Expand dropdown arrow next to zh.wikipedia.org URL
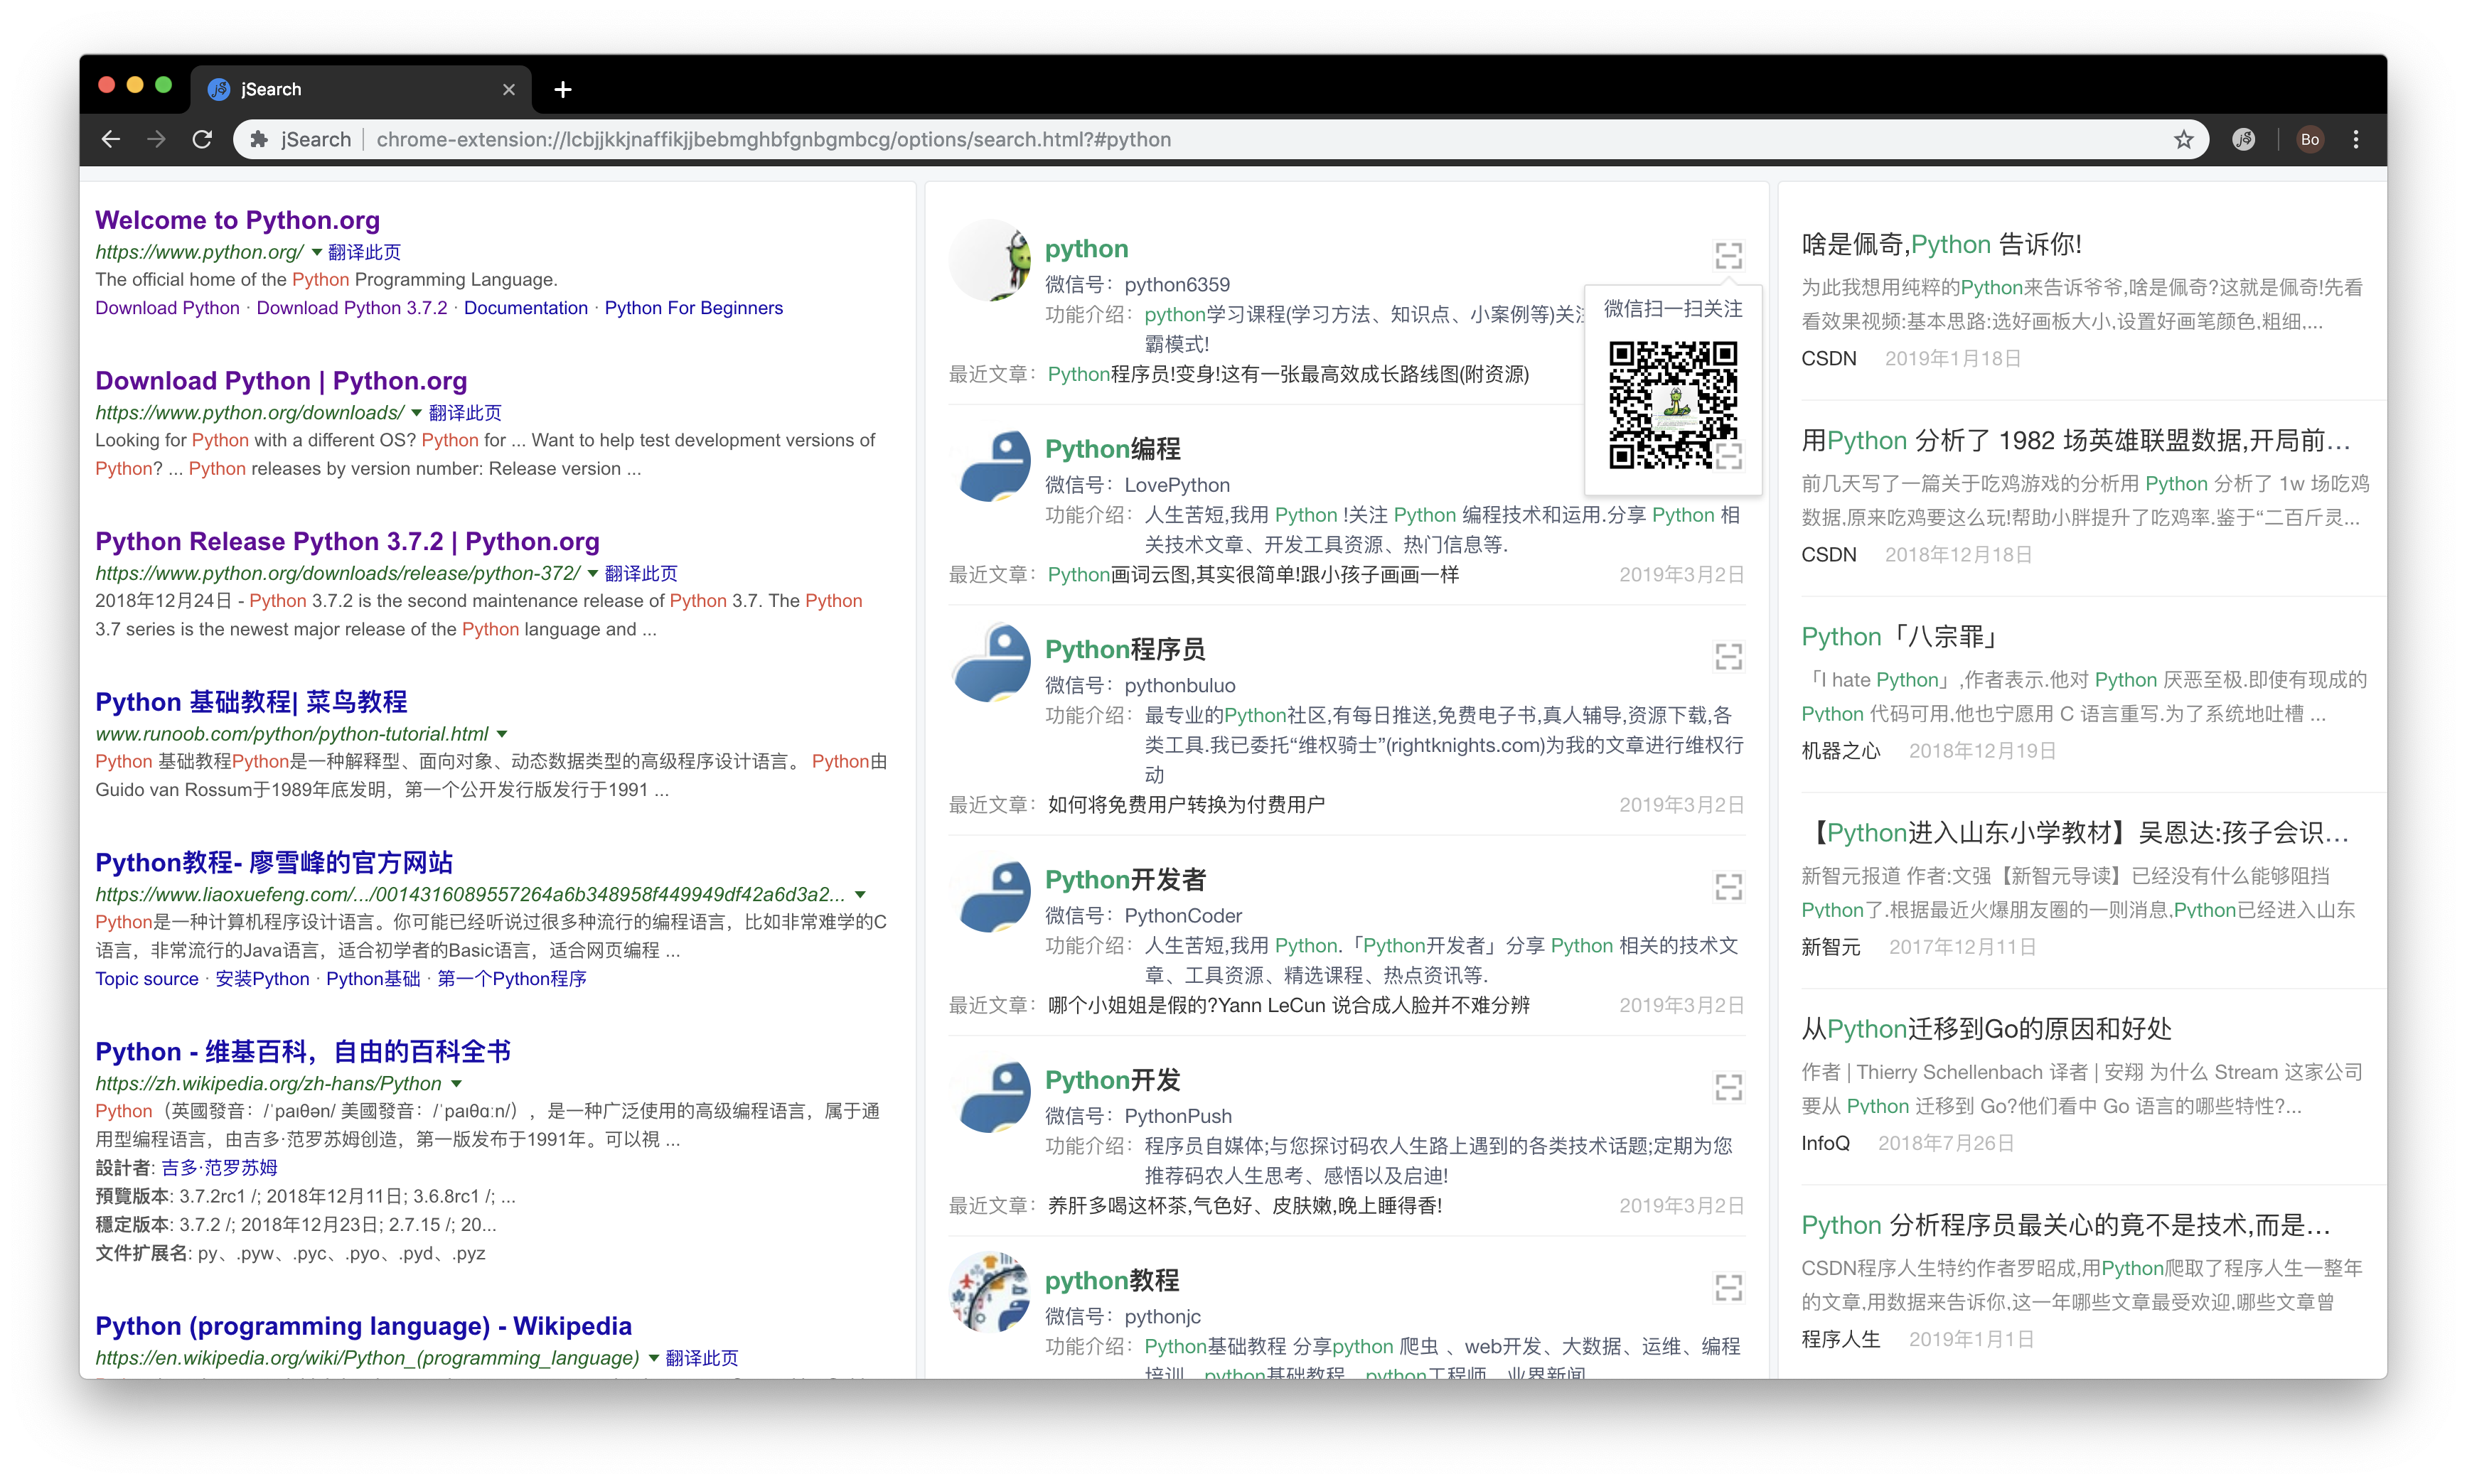This screenshot has height=1484, width=2467. pos(456,1083)
